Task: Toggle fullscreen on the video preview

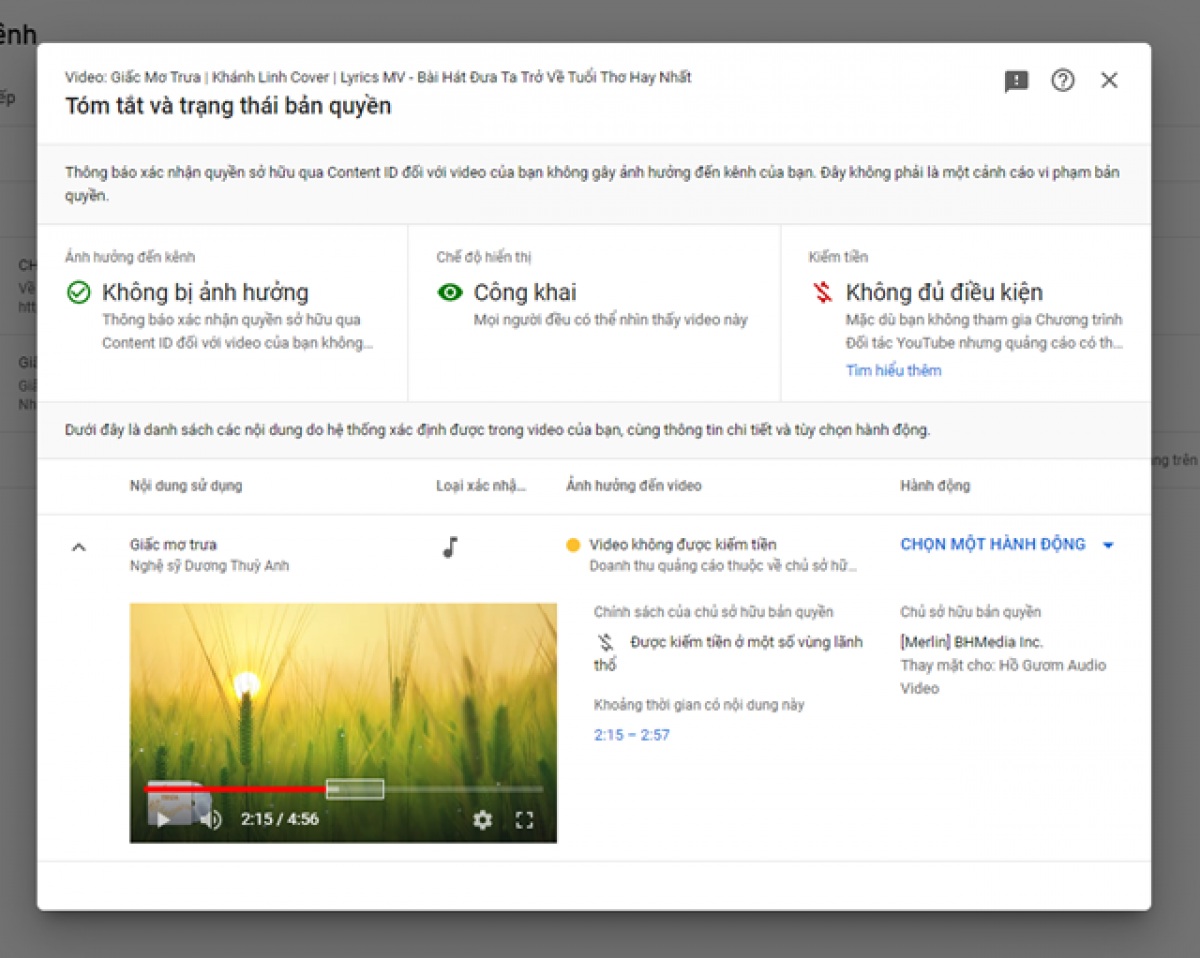Action: 524,820
